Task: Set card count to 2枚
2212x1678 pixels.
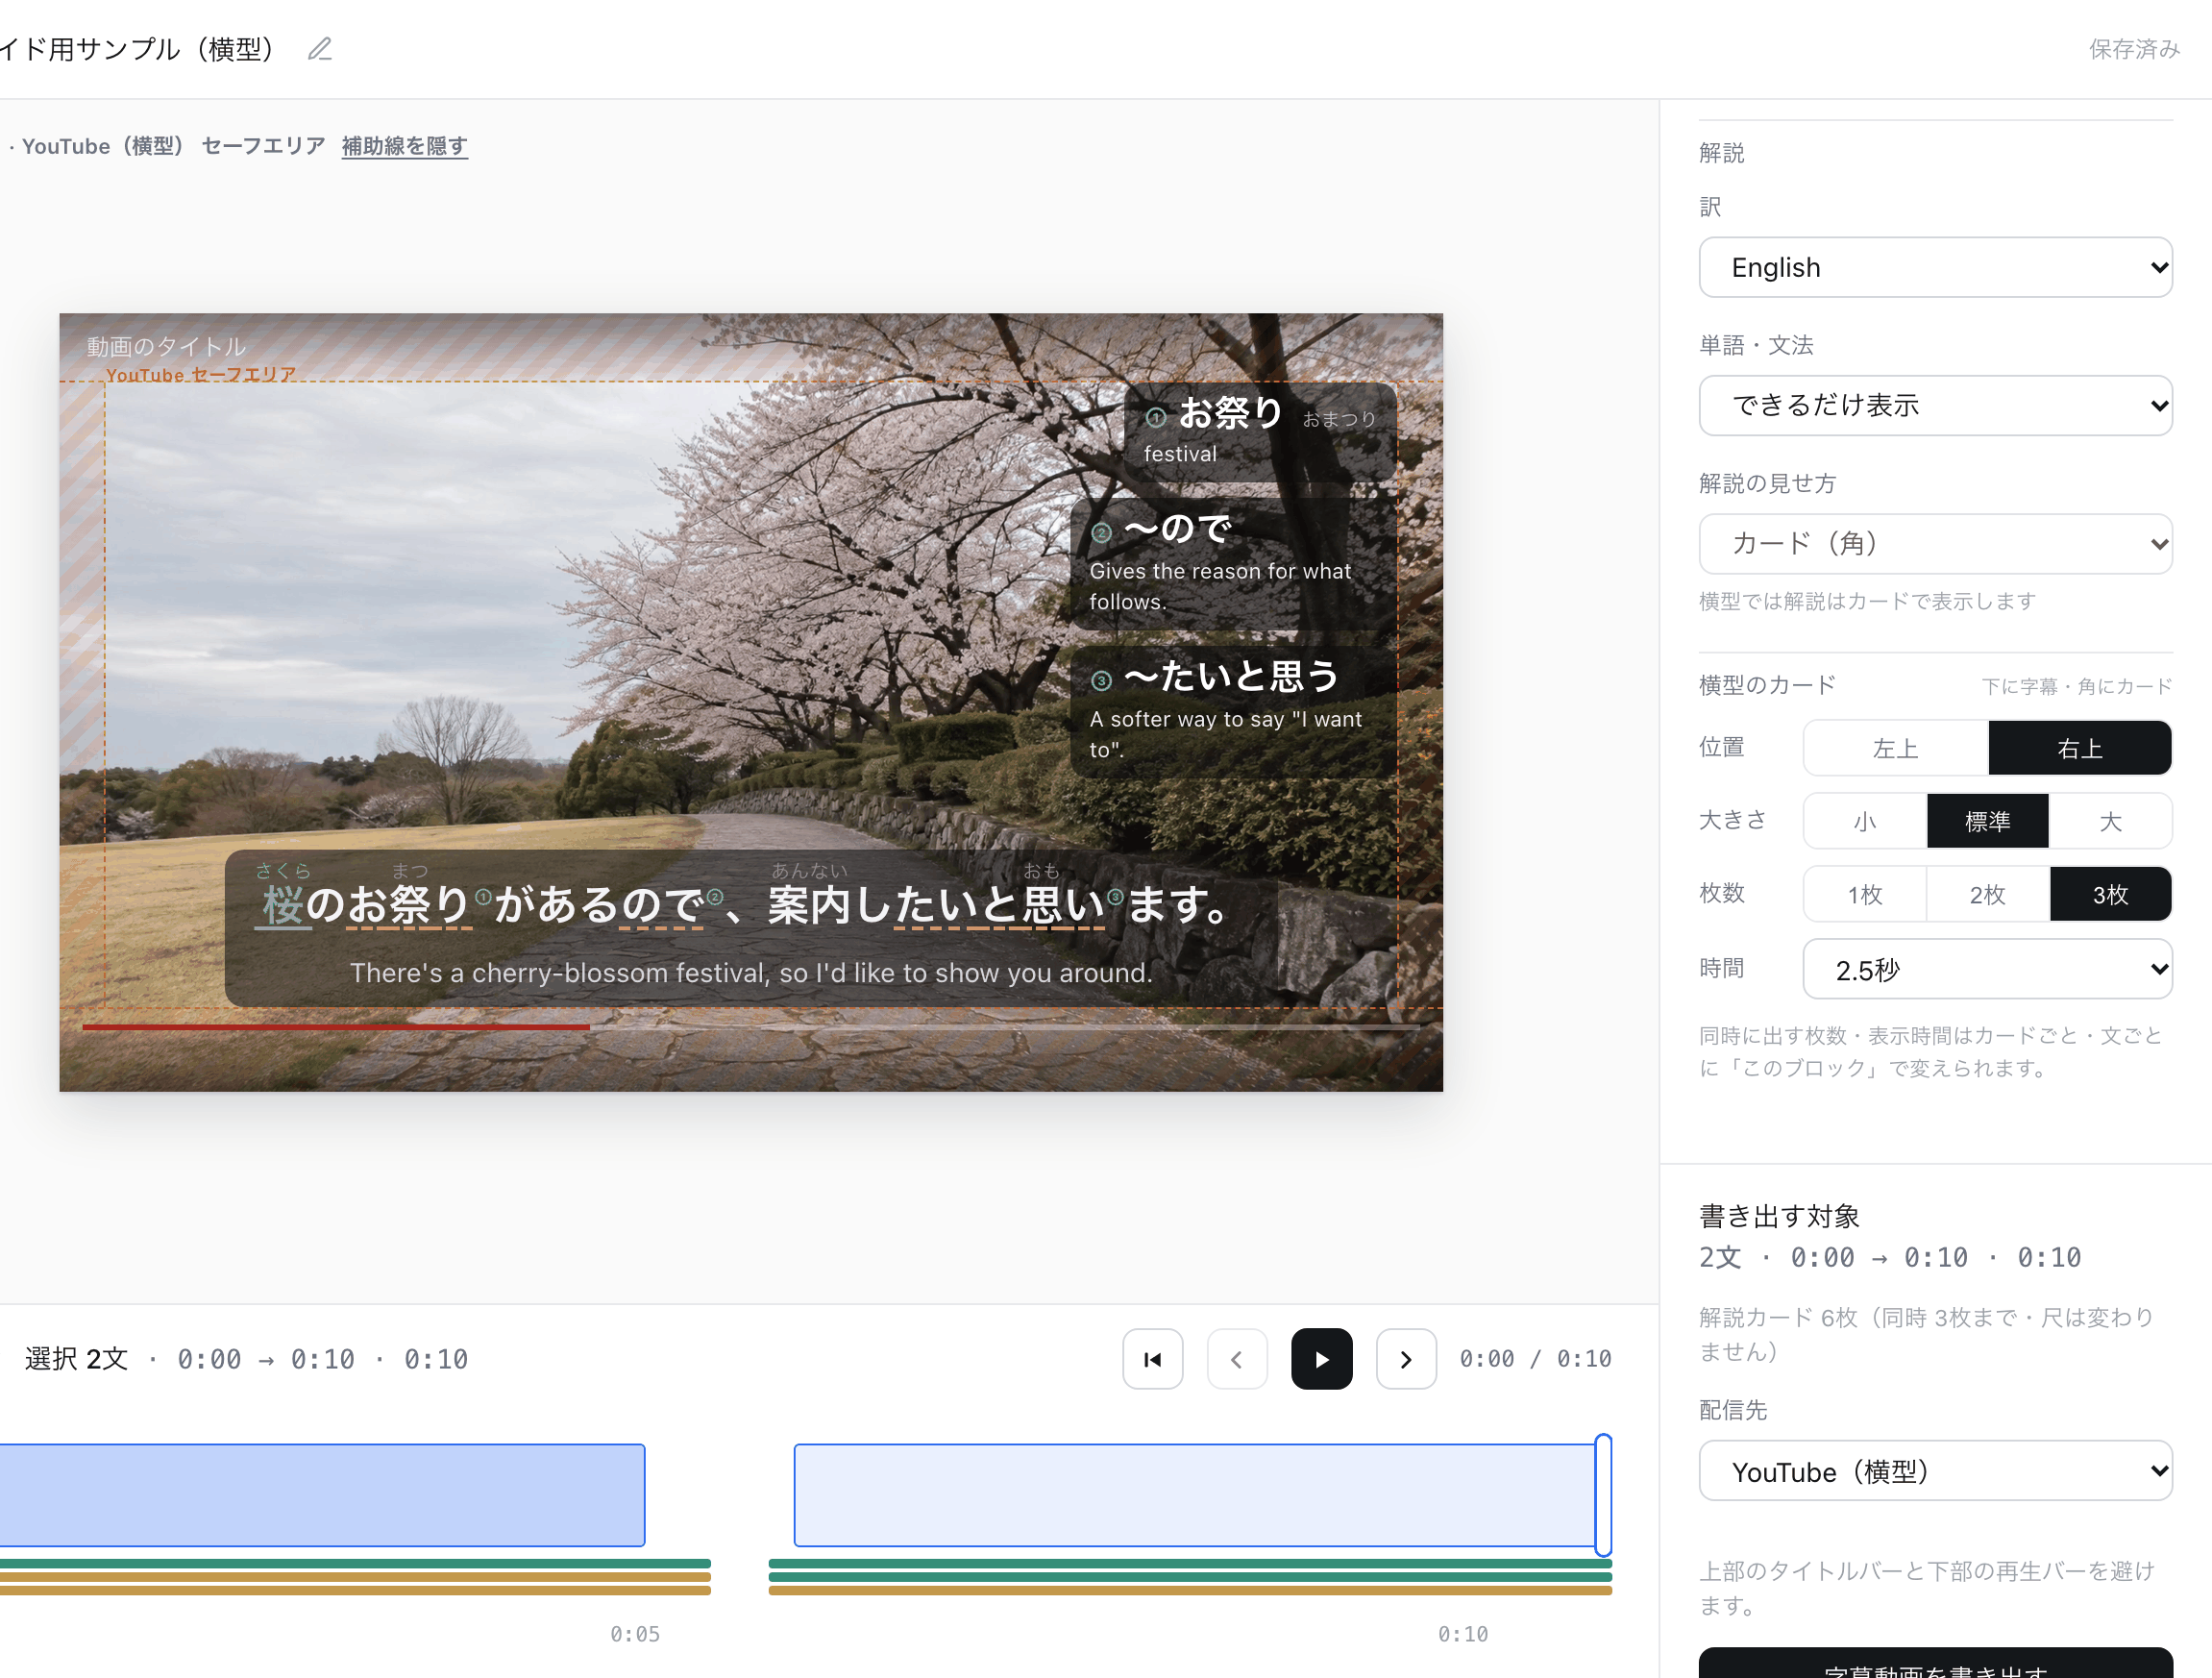Action: (1987, 894)
